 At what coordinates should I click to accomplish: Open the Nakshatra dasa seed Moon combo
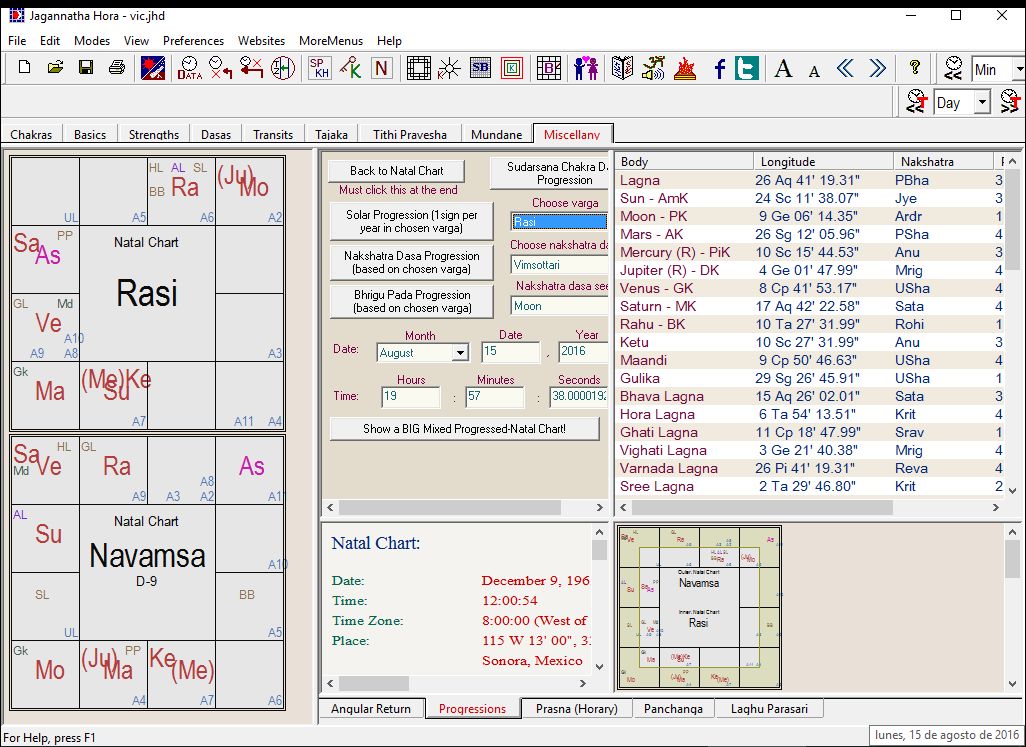click(560, 305)
